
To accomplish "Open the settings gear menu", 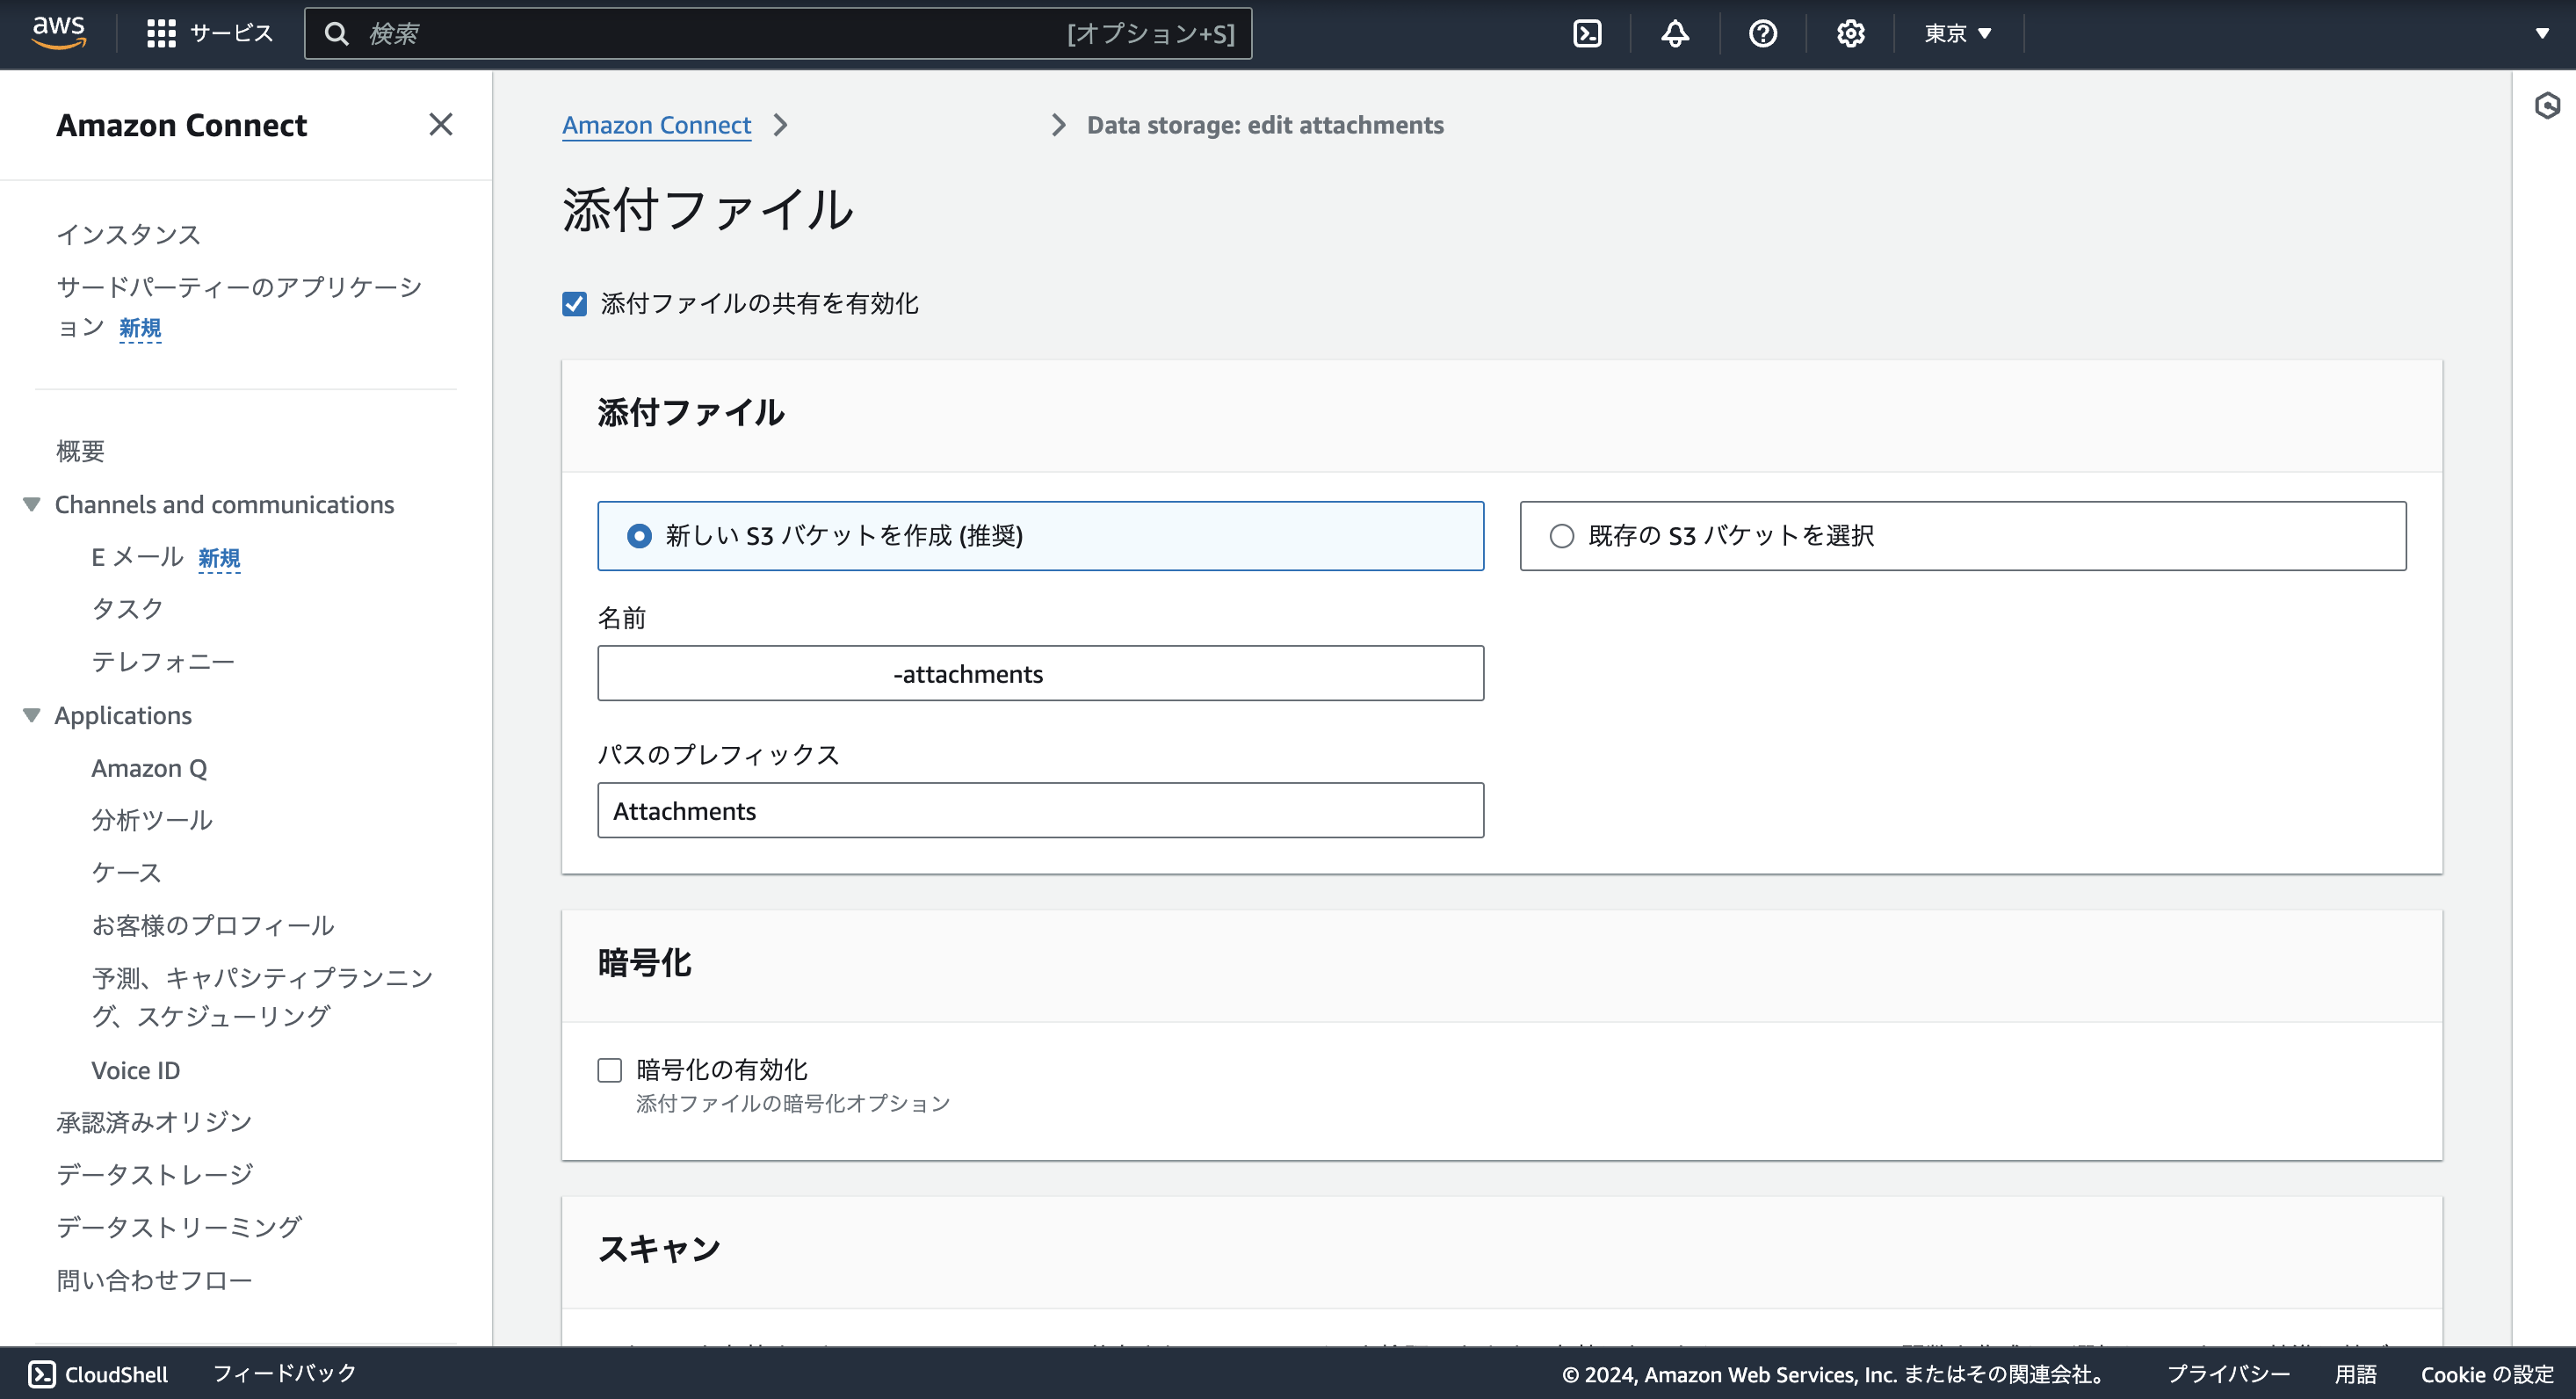I will [1850, 33].
